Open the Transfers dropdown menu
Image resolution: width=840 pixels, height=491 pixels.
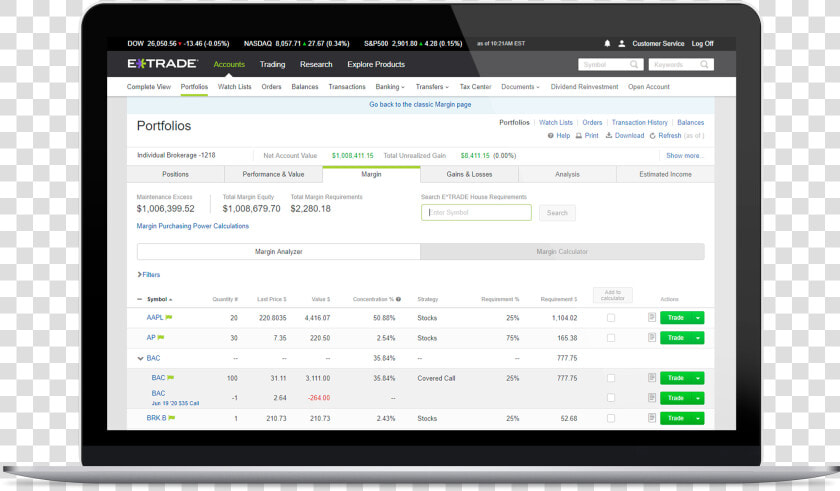pos(432,87)
